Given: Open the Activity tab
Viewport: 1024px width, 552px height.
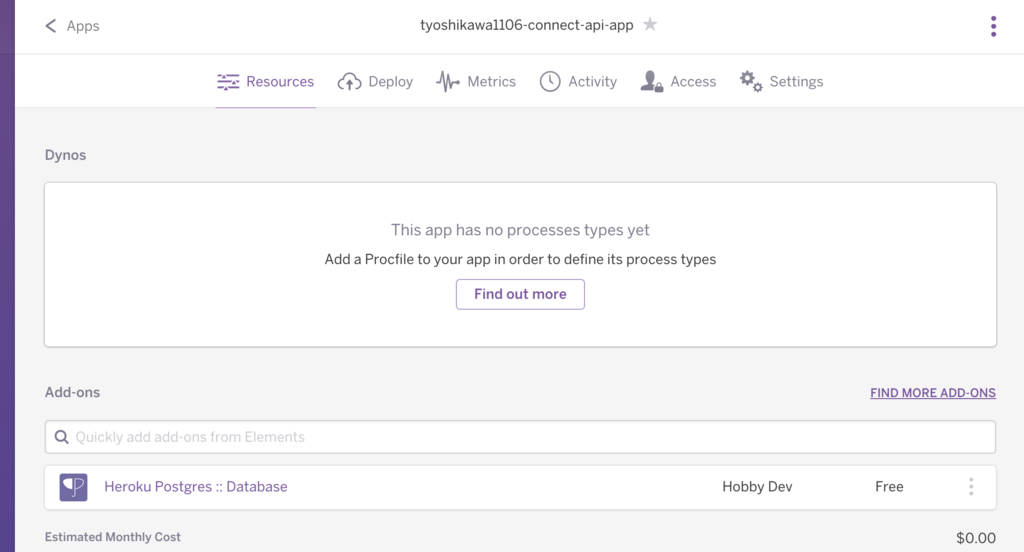Looking at the screenshot, I should coord(579,82).
